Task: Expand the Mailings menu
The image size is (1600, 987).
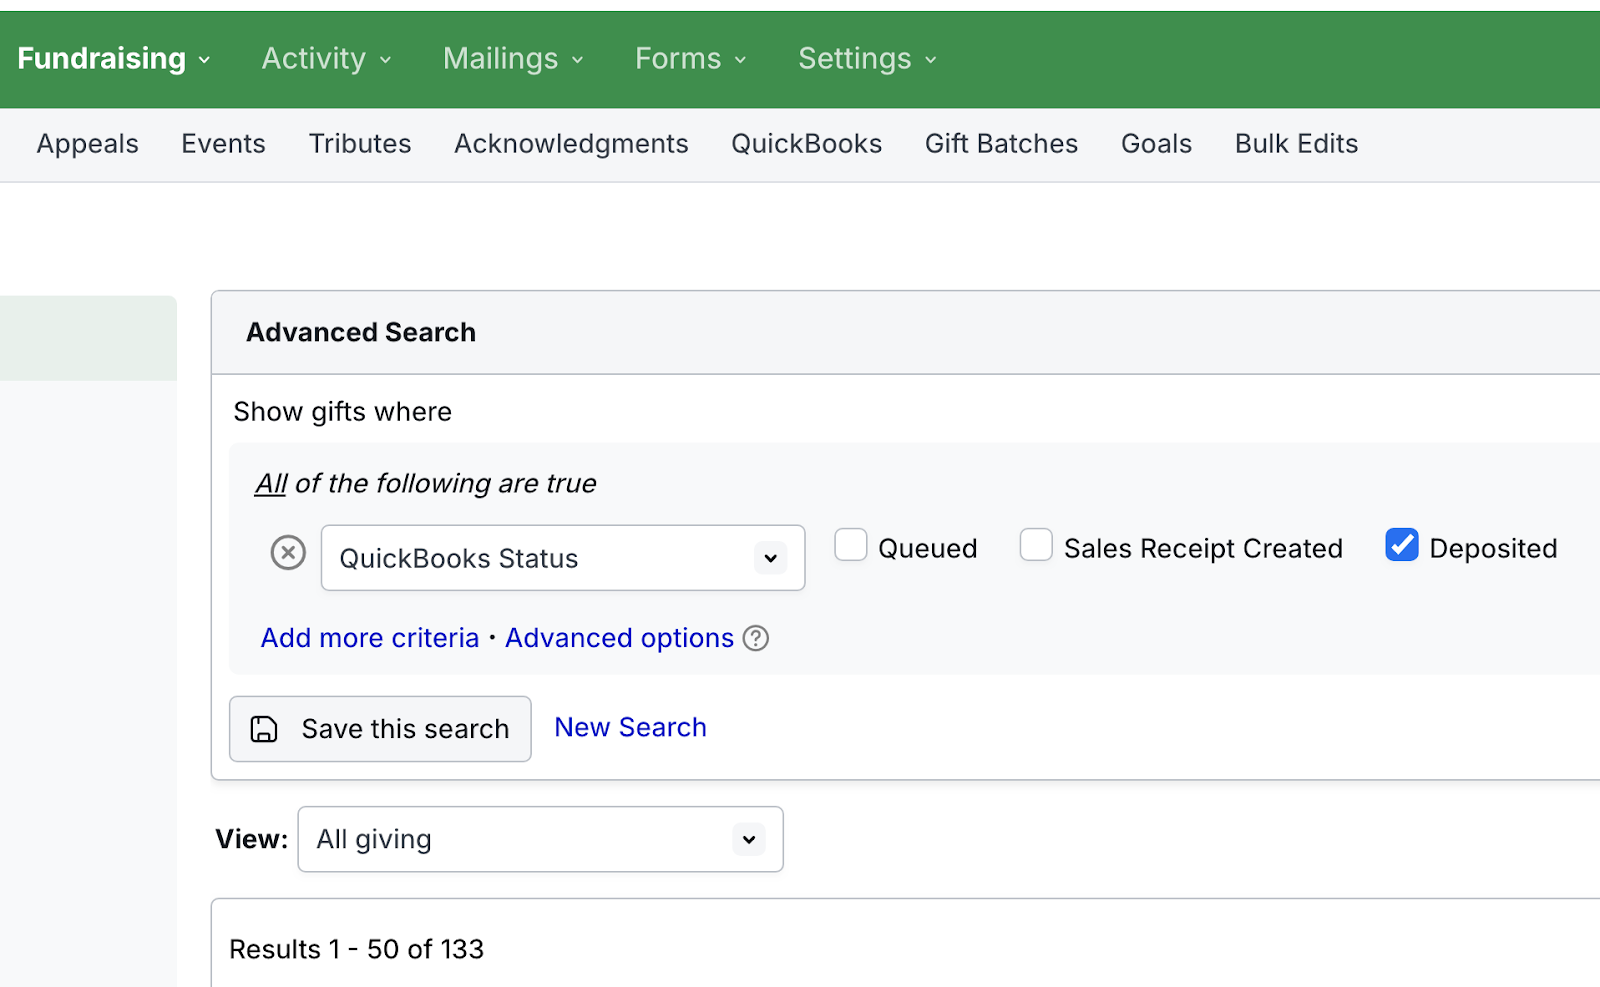Action: [x=513, y=59]
